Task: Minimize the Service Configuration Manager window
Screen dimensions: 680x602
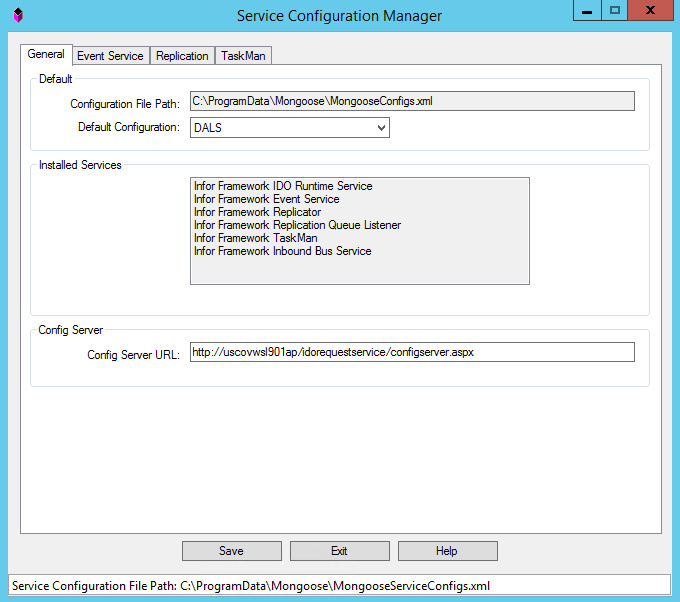Action: click(587, 11)
